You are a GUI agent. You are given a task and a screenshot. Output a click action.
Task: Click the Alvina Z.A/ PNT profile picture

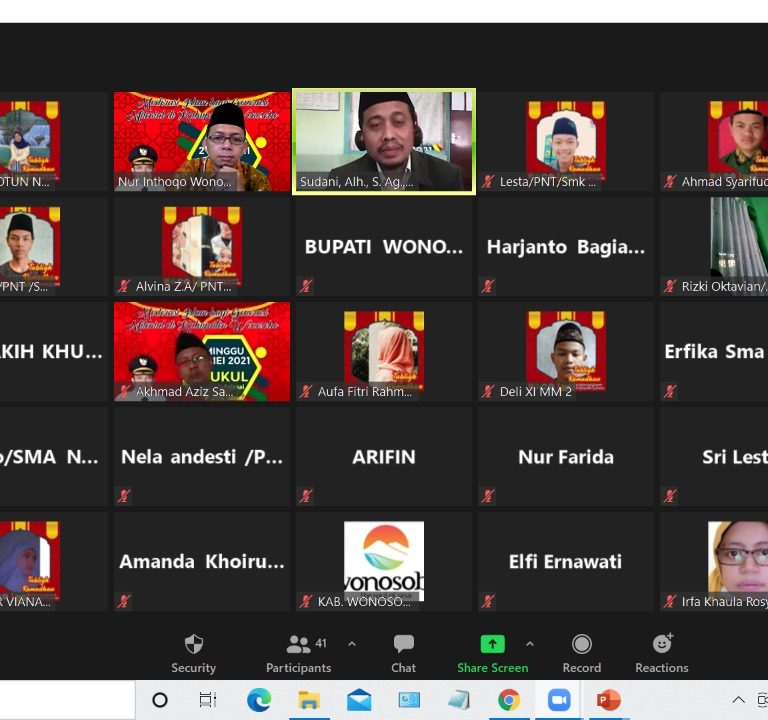[x=202, y=244]
